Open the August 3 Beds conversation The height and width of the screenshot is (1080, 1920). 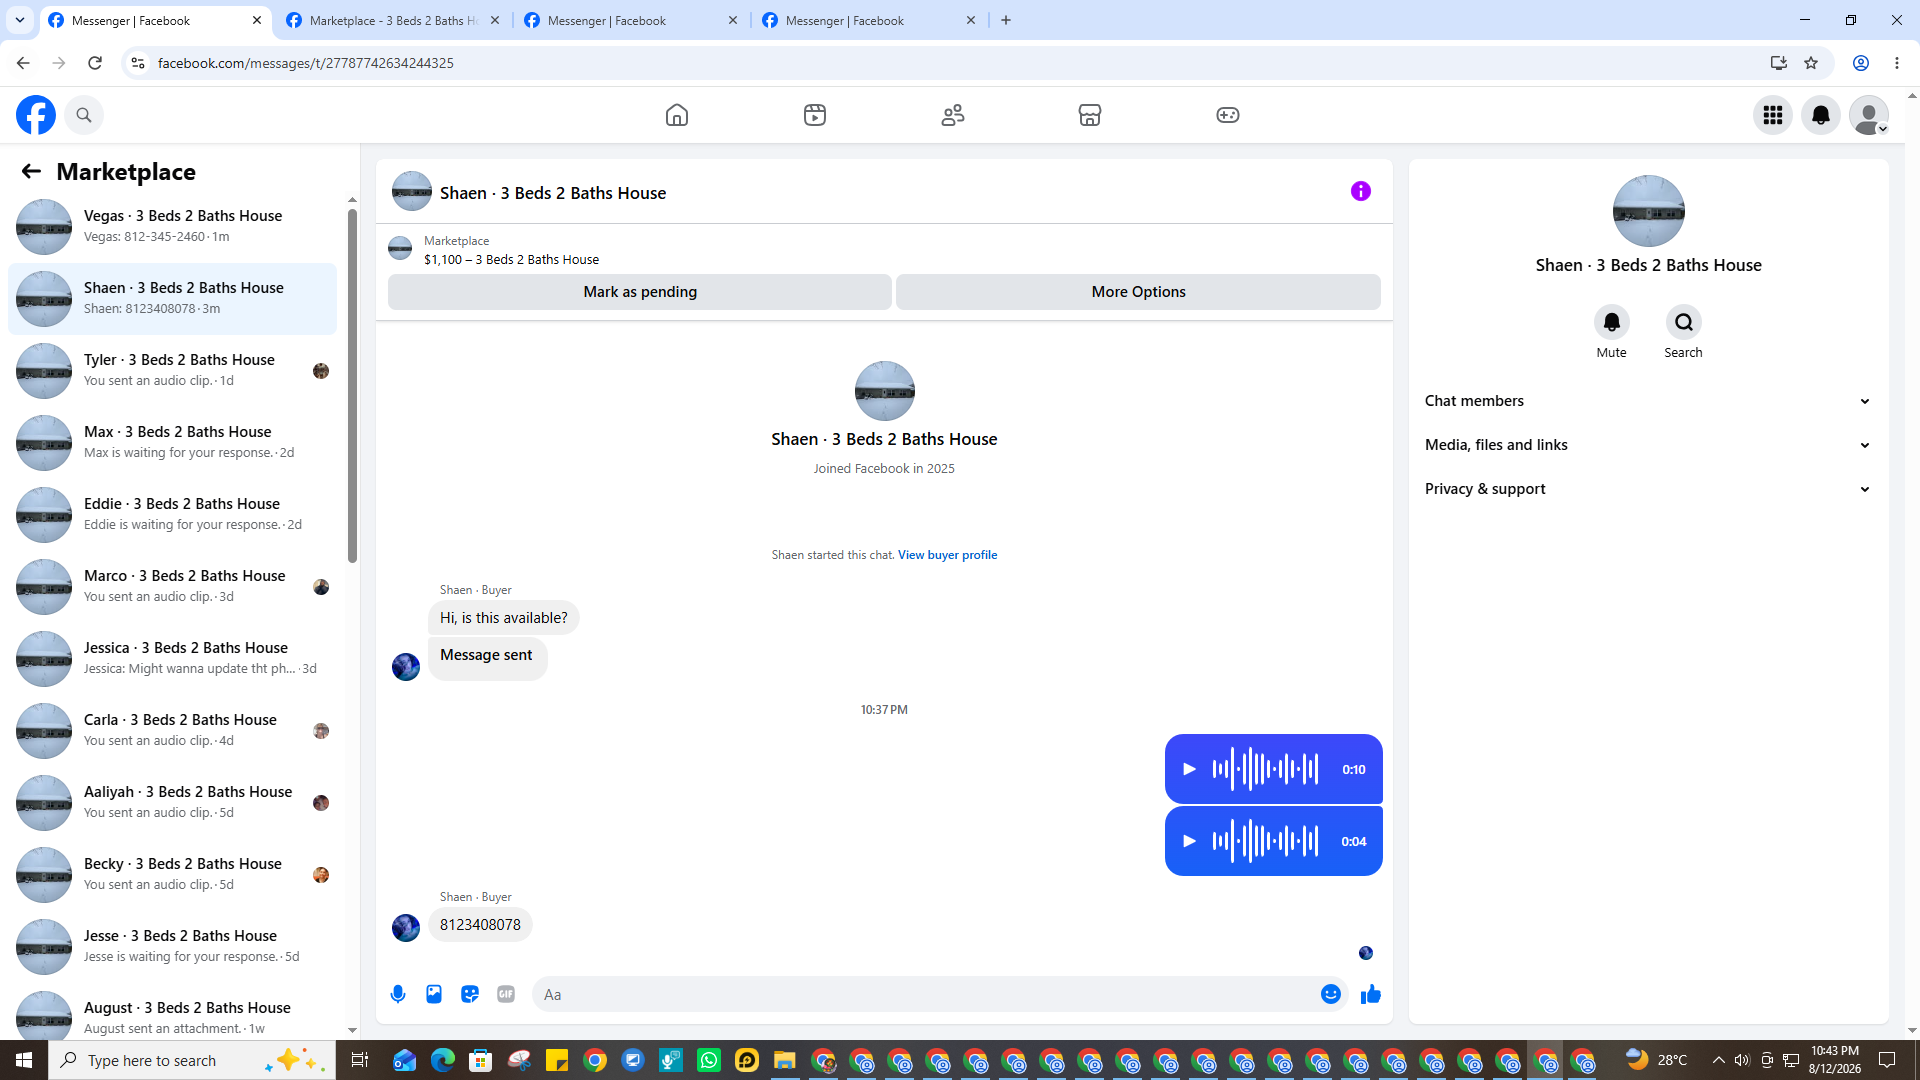tap(172, 1012)
